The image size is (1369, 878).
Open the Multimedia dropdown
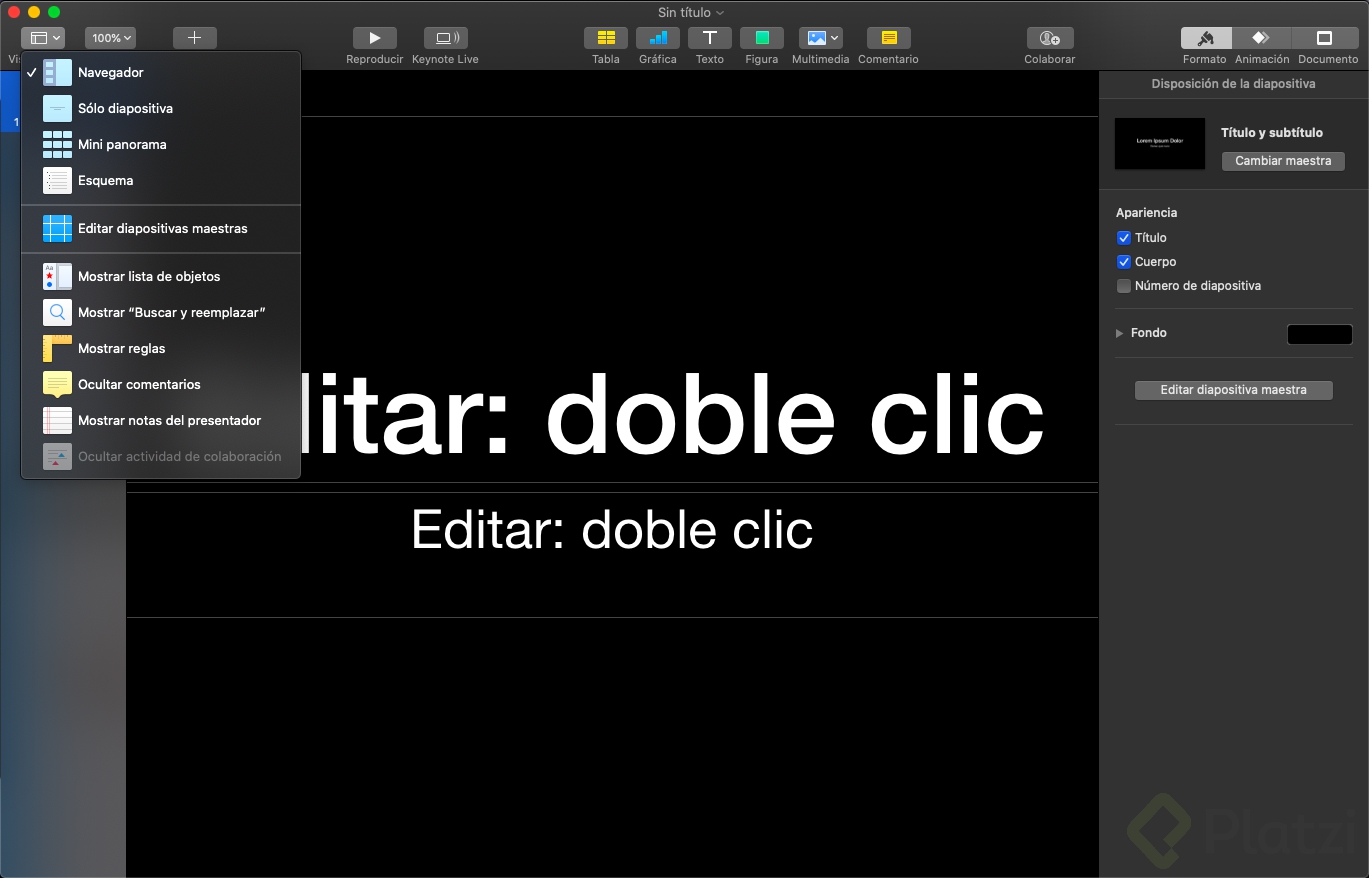coord(820,38)
